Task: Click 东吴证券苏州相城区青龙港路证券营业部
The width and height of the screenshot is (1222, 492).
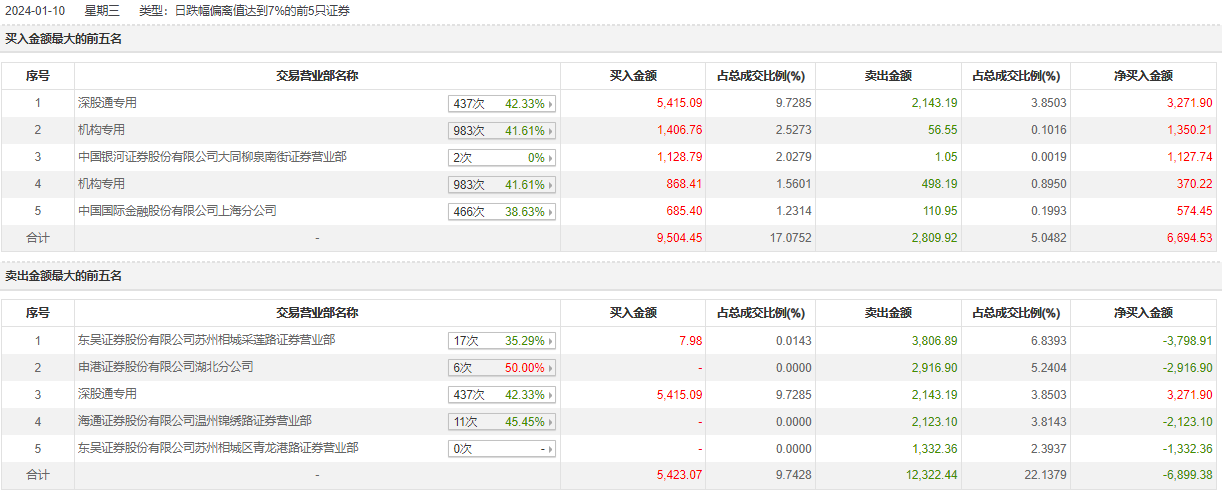Action: point(218,448)
